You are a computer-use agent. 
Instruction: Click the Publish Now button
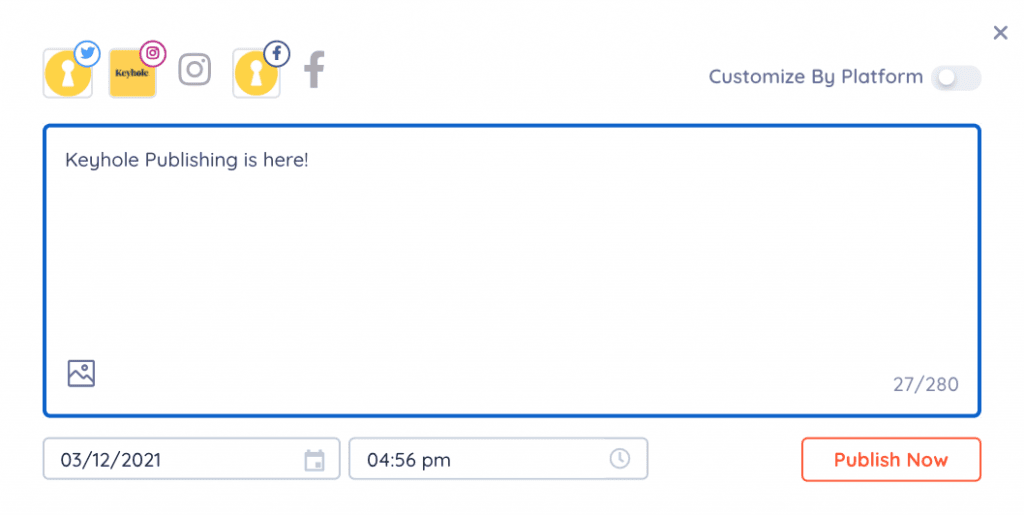coord(891,460)
